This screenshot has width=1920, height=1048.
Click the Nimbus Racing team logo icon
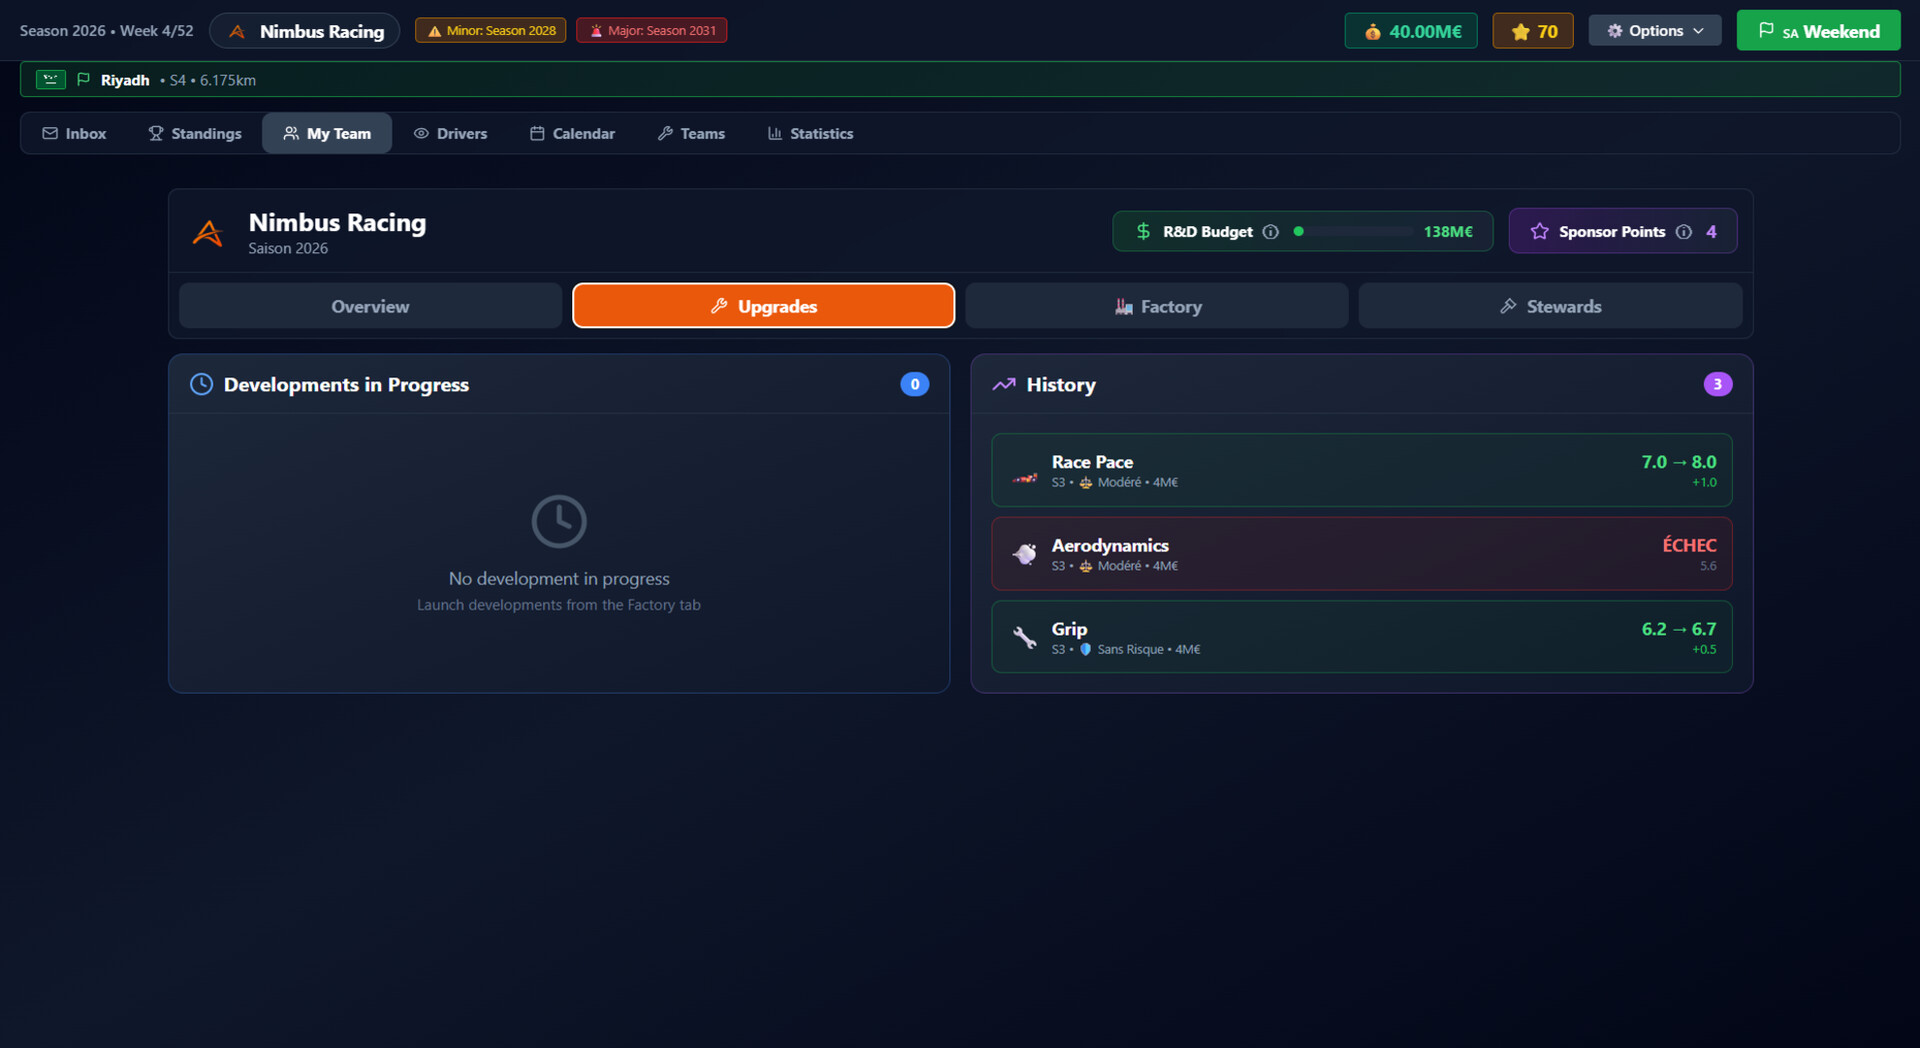(x=207, y=231)
